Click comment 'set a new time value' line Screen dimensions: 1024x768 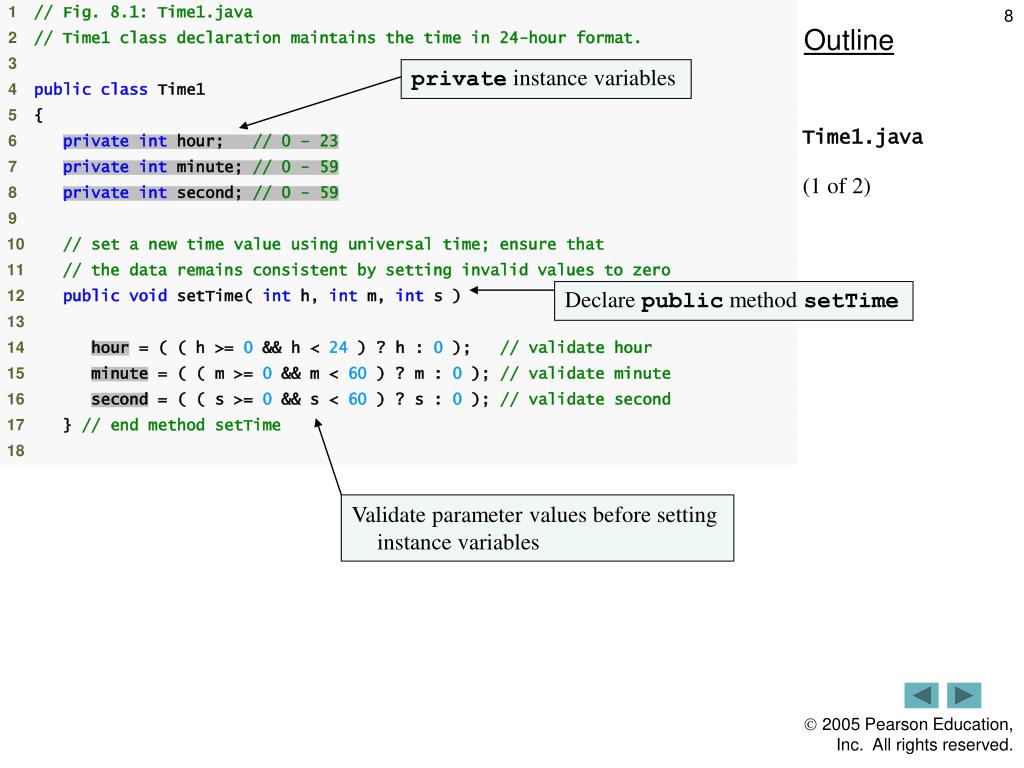(x=334, y=244)
